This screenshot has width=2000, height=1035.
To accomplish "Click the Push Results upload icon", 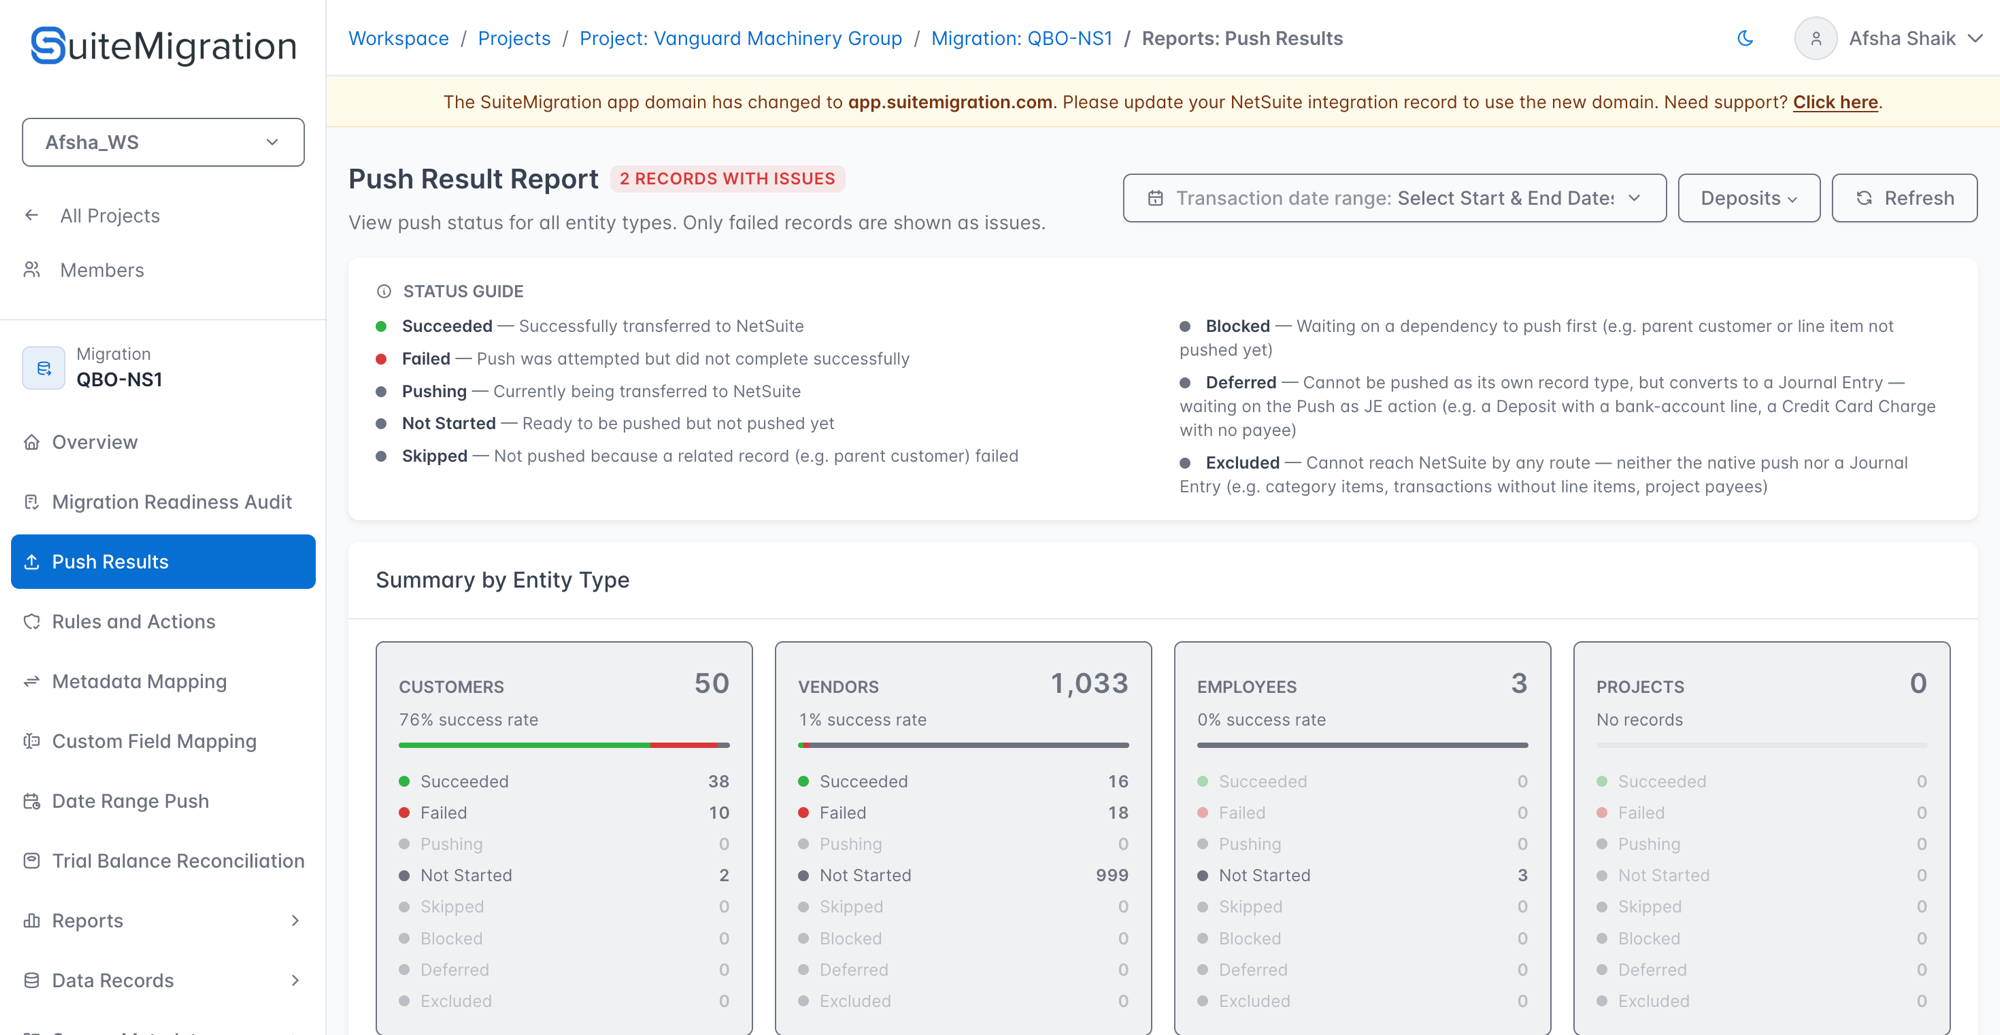I will pyautogui.click(x=32, y=562).
